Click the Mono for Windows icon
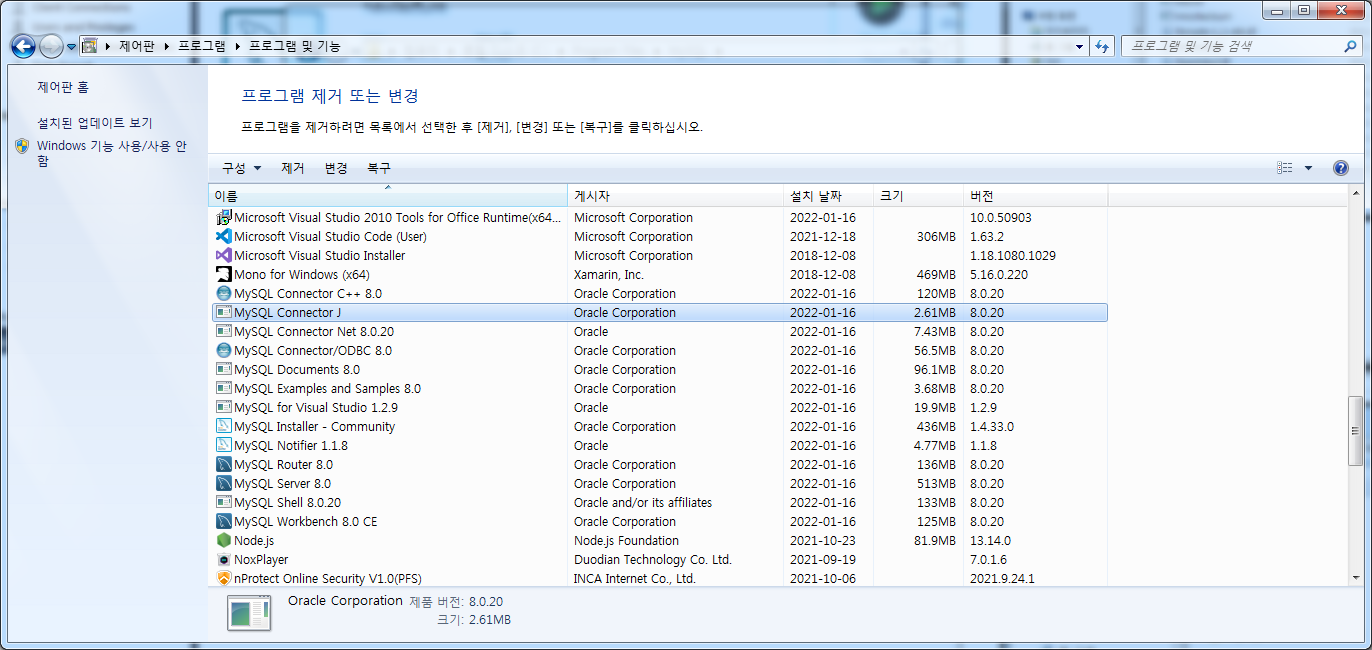The width and height of the screenshot is (1372, 650). click(224, 275)
